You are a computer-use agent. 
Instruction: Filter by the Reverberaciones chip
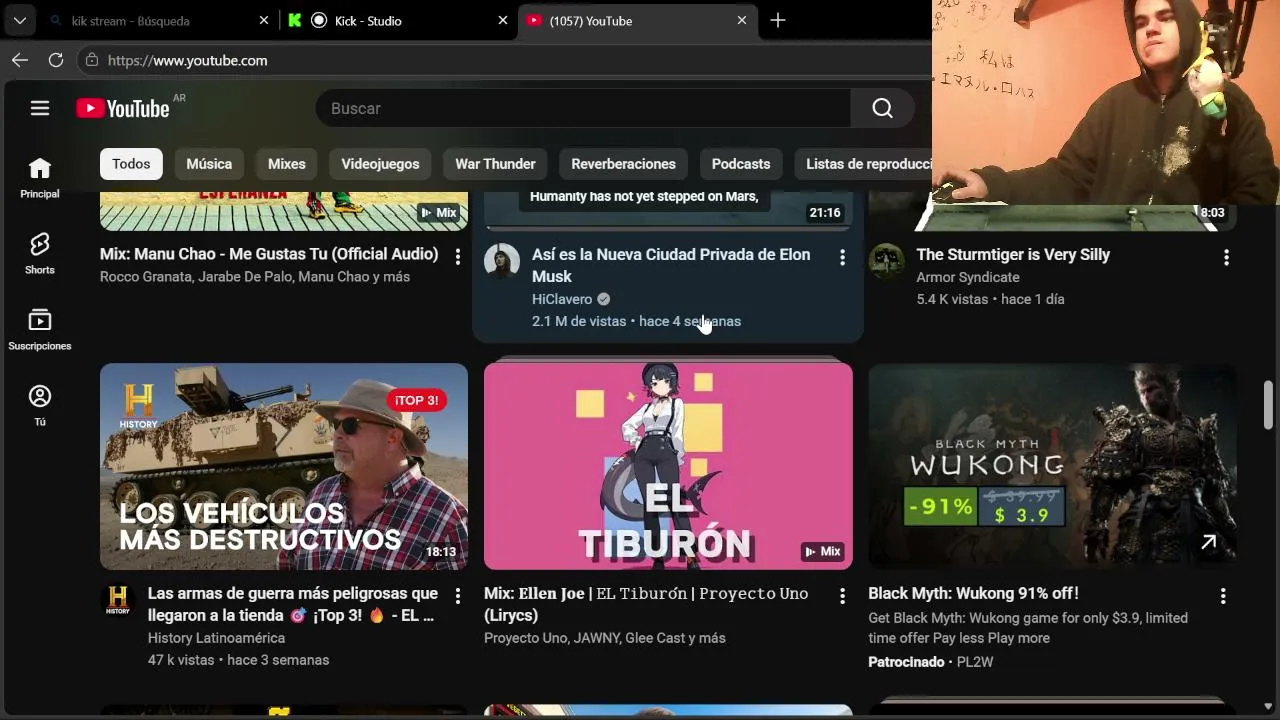click(x=623, y=164)
